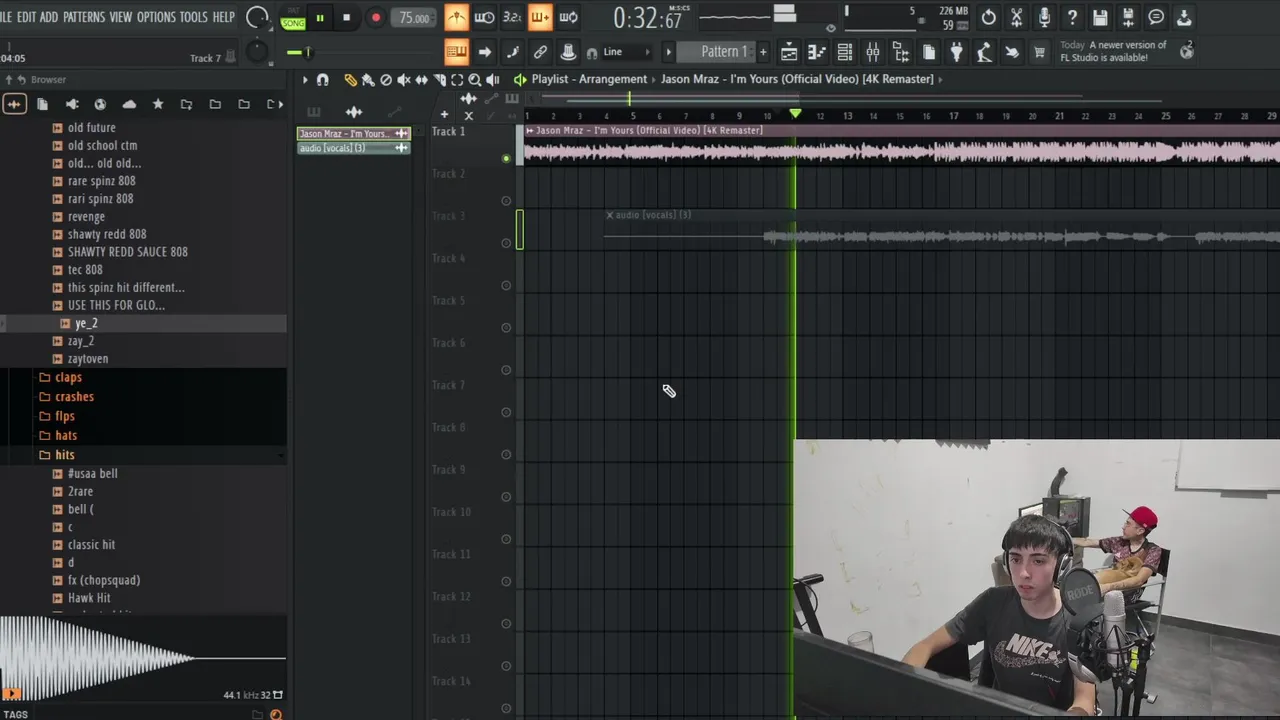Click the microphone one-click recording icon
The height and width of the screenshot is (720, 1280).
(1044, 17)
